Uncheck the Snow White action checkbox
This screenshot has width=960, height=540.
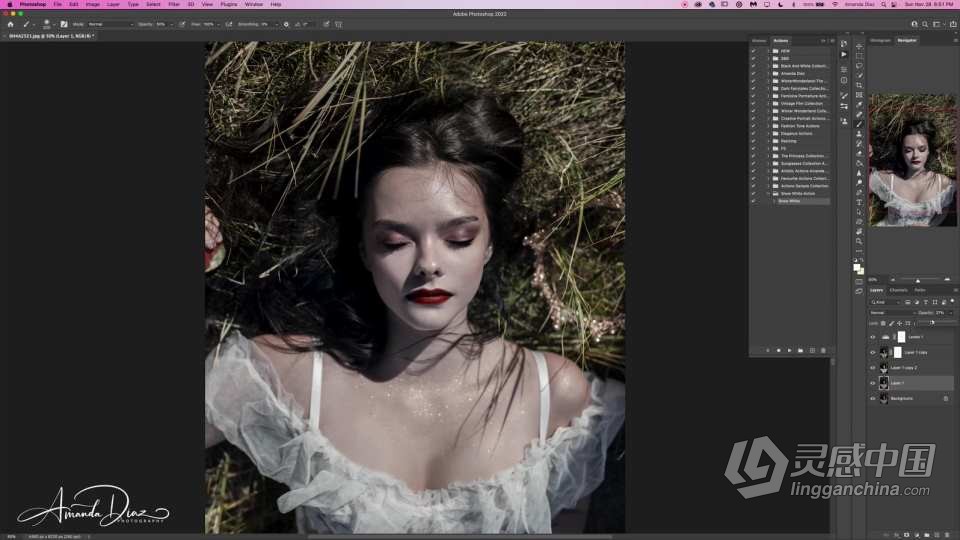[754, 201]
